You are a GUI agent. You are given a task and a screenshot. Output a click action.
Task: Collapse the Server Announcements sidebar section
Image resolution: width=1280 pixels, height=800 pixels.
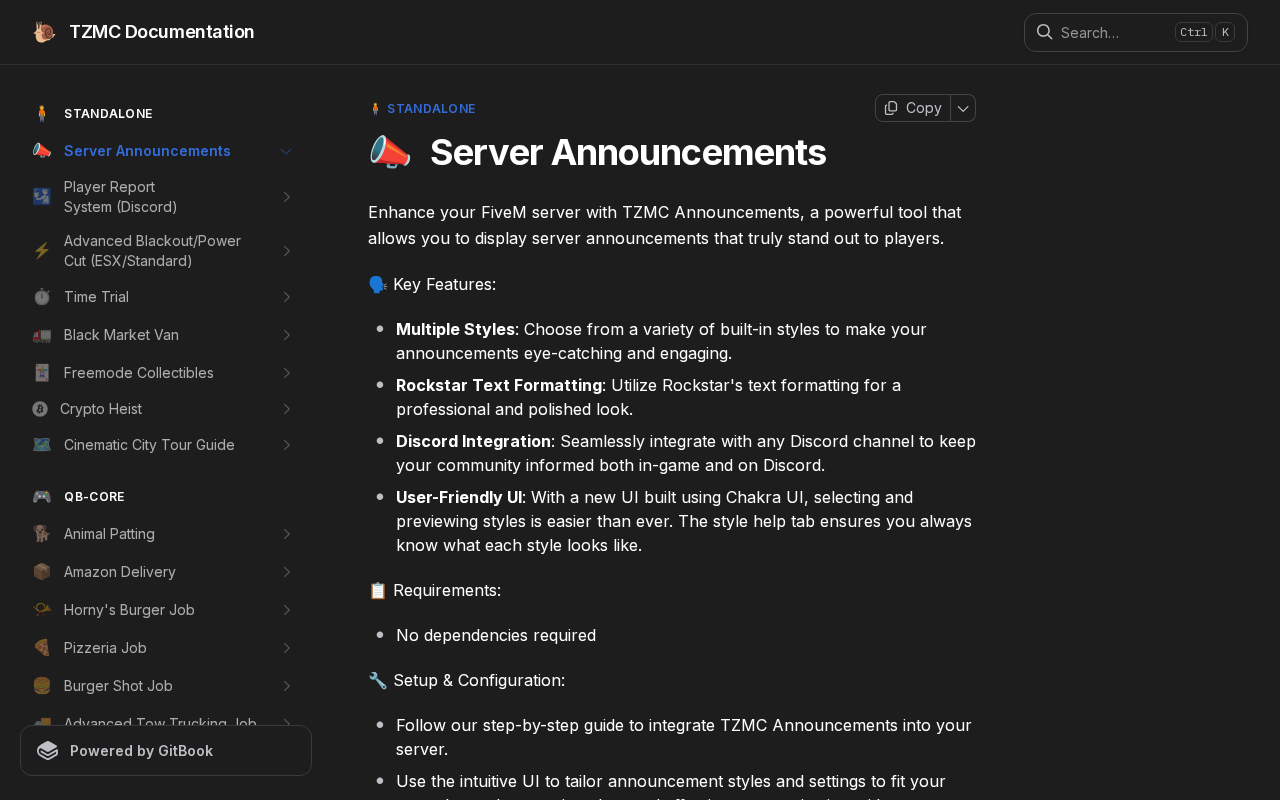[286, 151]
